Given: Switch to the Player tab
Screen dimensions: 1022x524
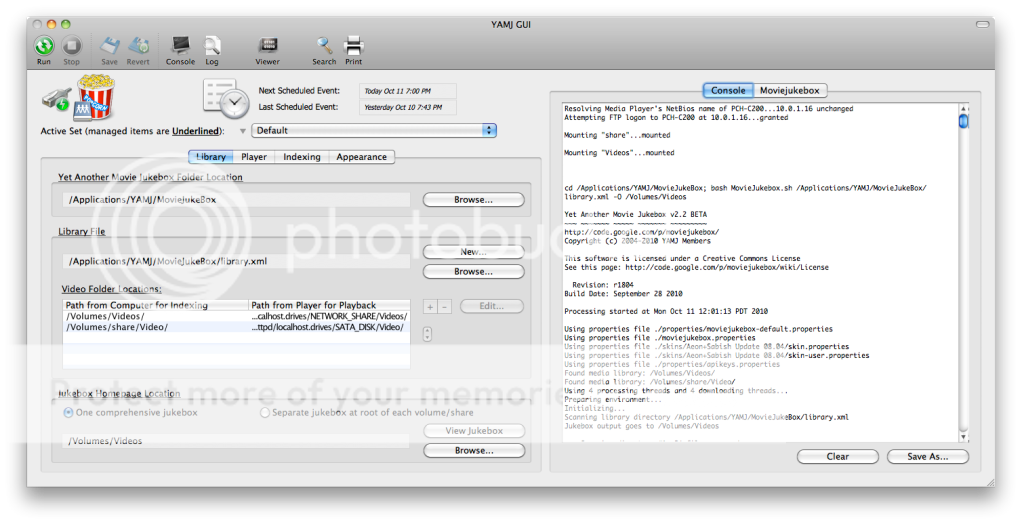Looking at the screenshot, I should point(254,156).
